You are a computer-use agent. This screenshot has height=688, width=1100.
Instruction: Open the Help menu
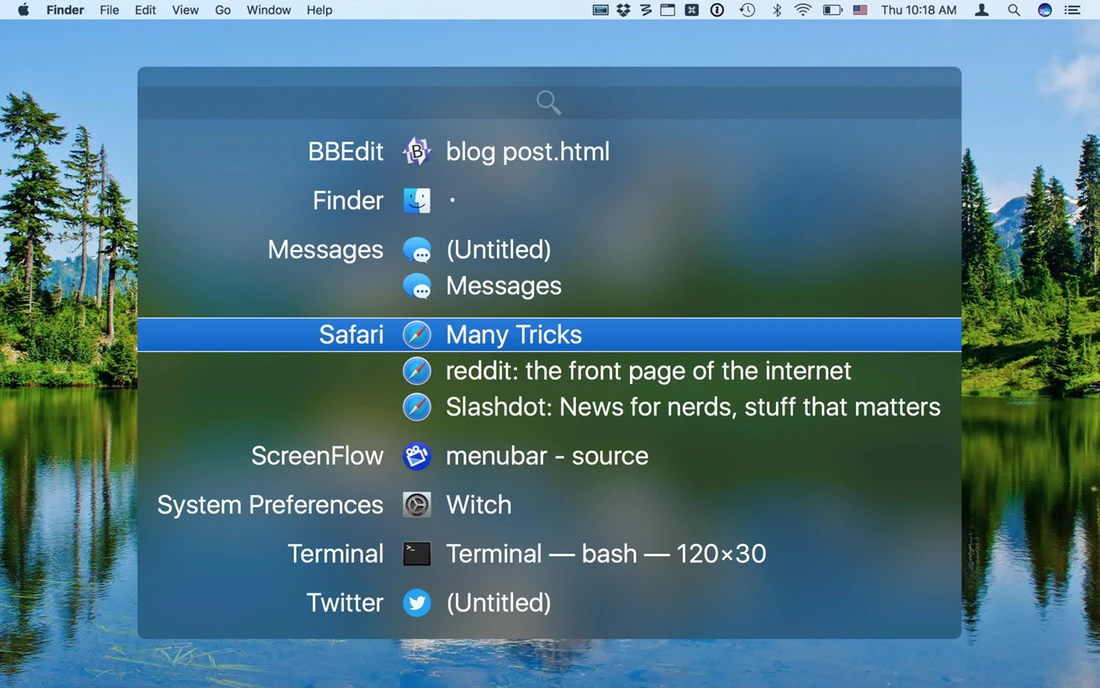click(x=319, y=10)
